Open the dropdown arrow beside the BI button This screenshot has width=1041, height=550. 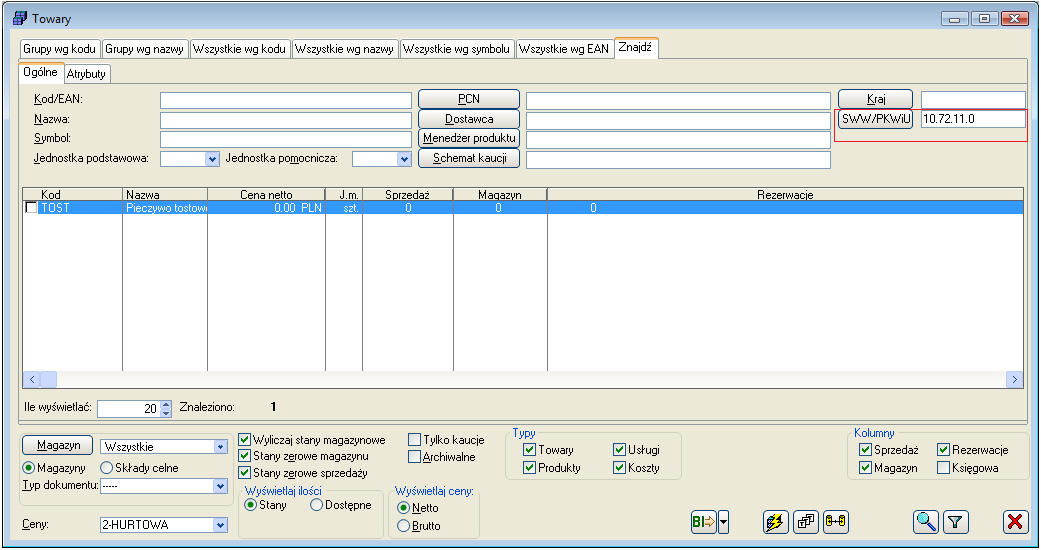pos(724,522)
